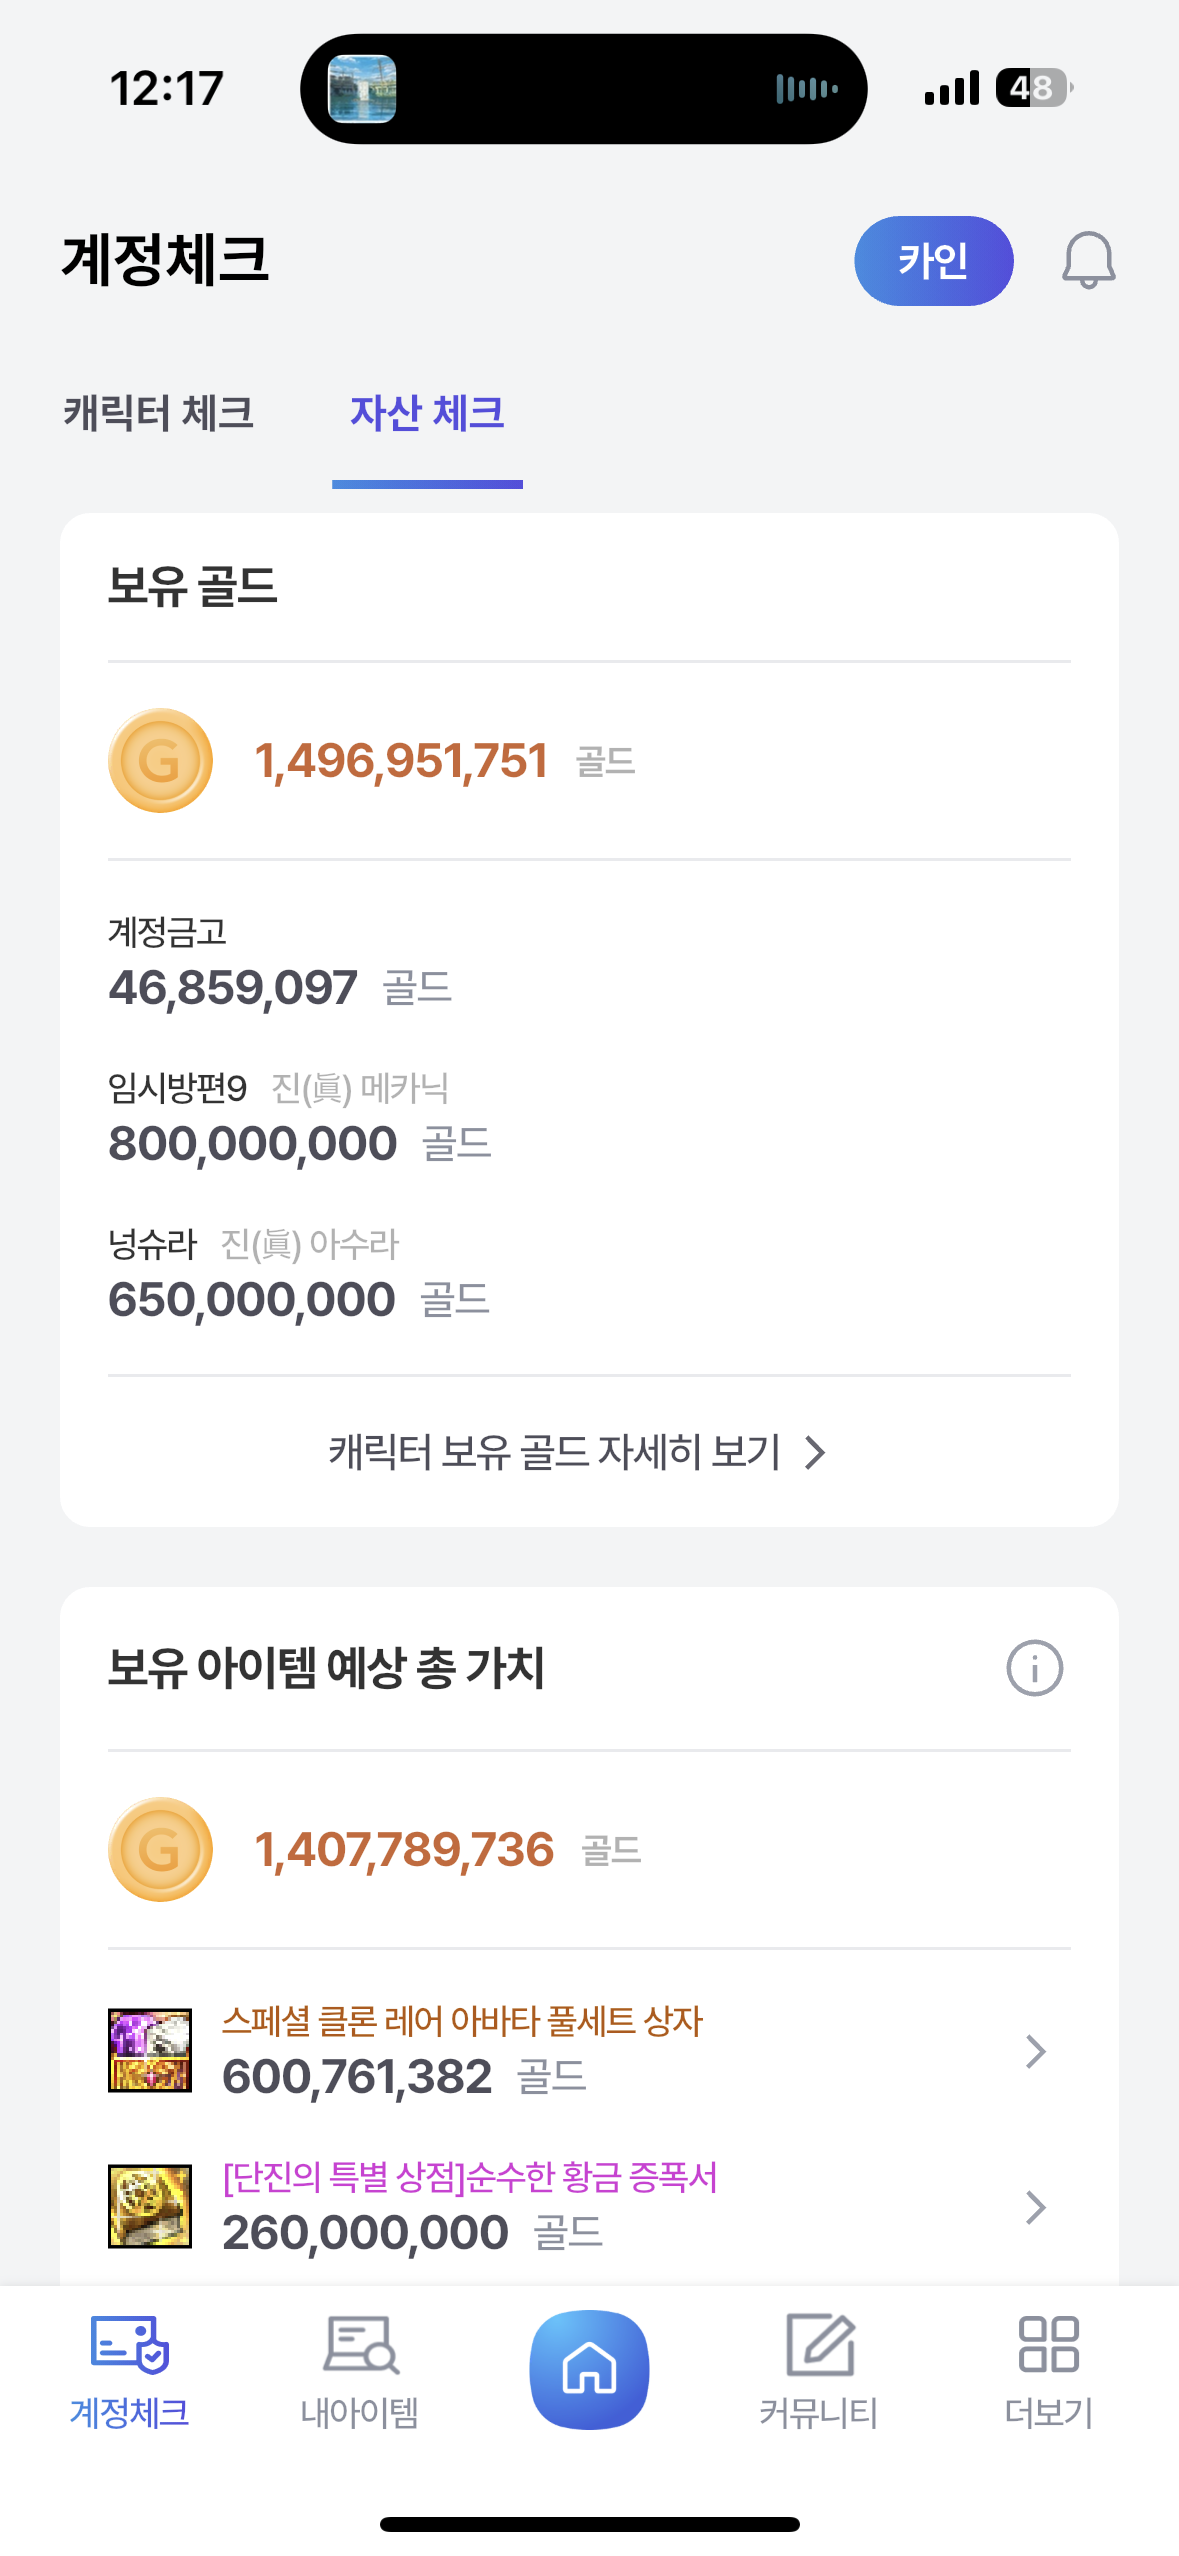
Task: Tap the 스페셜 클론 레어 아바타 item thumbnail
Action: pyautogui.click(x=150, y=2051)
